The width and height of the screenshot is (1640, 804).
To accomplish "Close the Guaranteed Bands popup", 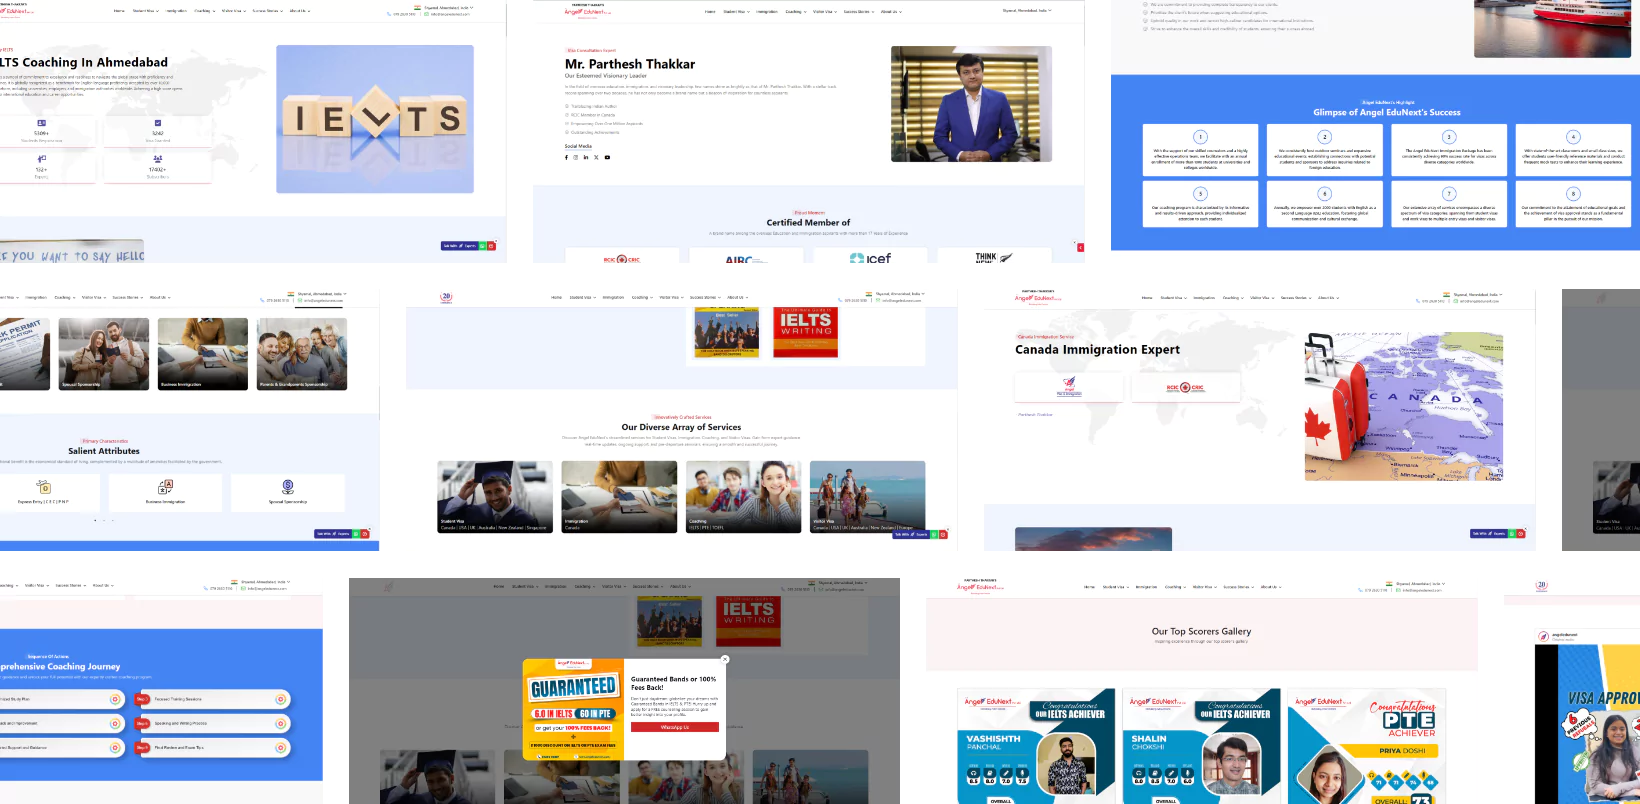I will pyautogui.click(x=725, y=659).
